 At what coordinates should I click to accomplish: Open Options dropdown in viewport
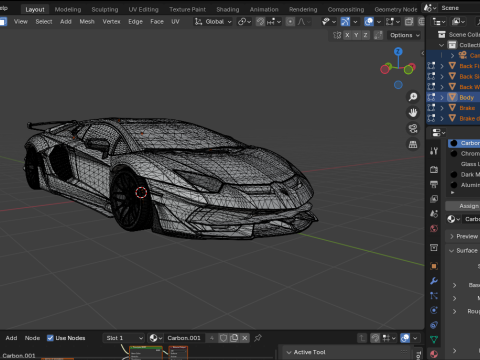(x=405, y=35)
